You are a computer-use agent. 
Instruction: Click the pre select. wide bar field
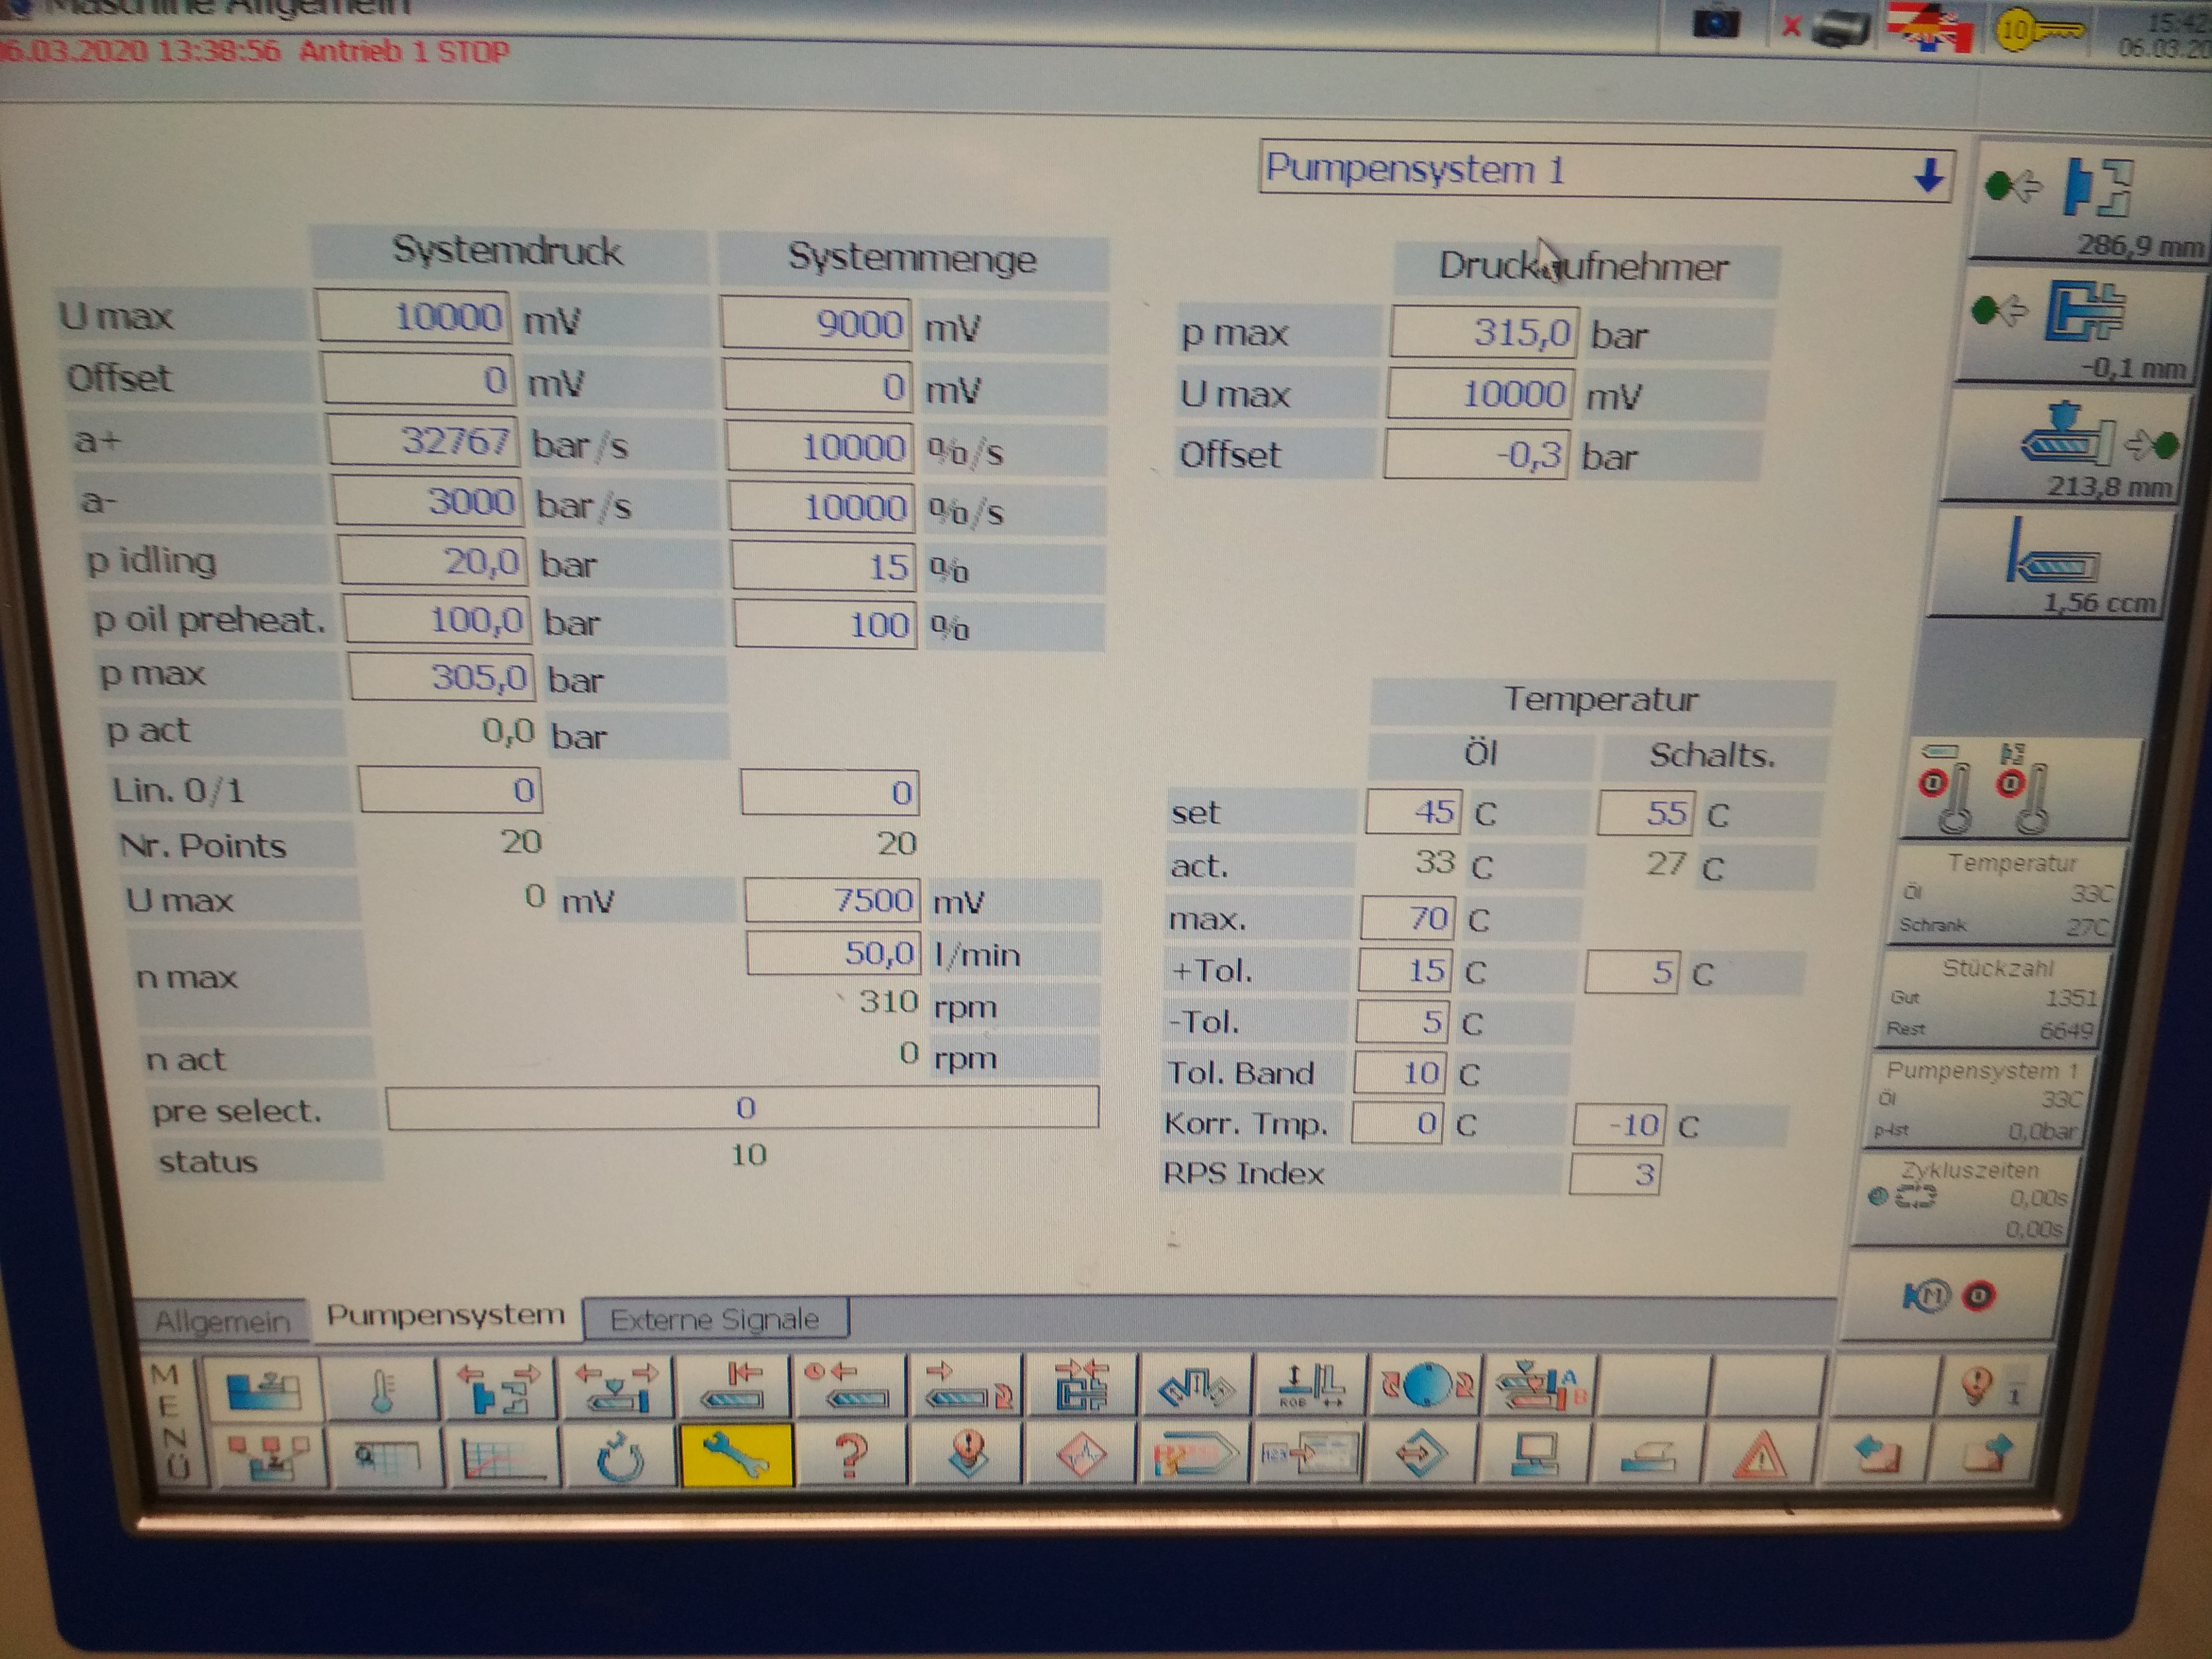tap(742, 1108)
